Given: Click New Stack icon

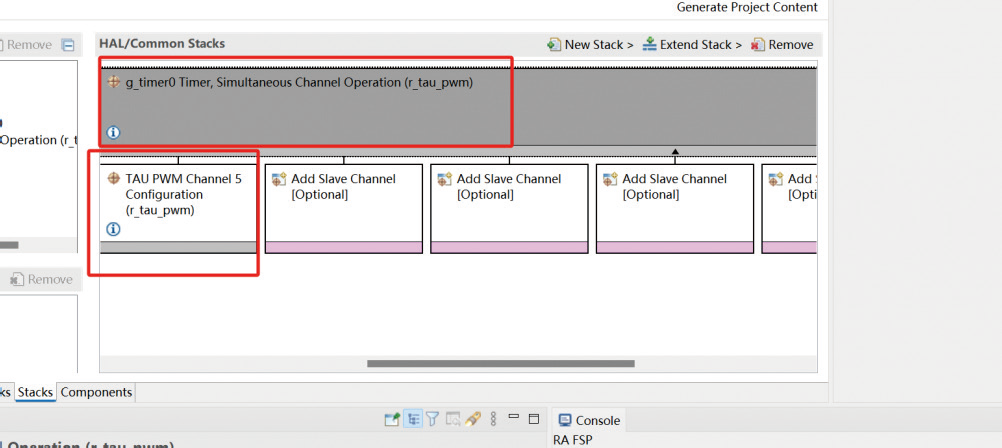Looking at the screenshot, I should point(554,45).
